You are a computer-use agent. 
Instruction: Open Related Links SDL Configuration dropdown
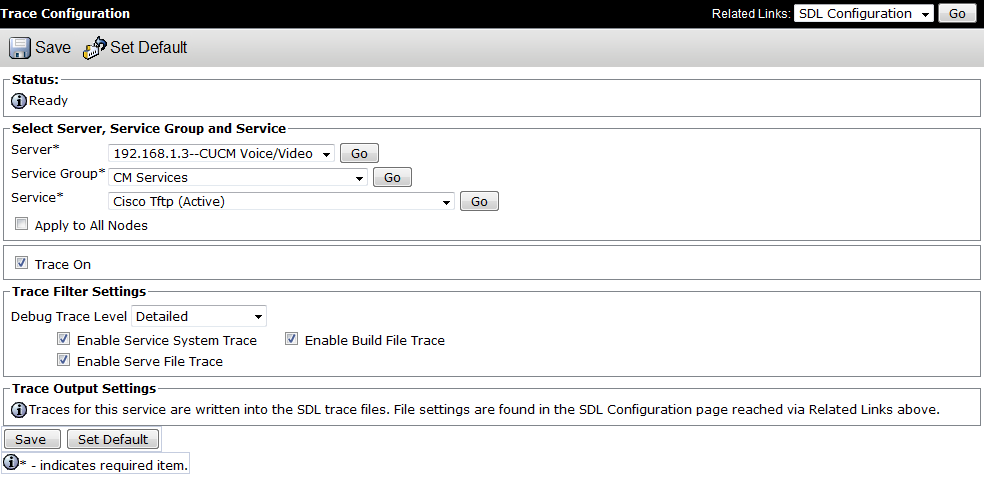coord(864,14)
